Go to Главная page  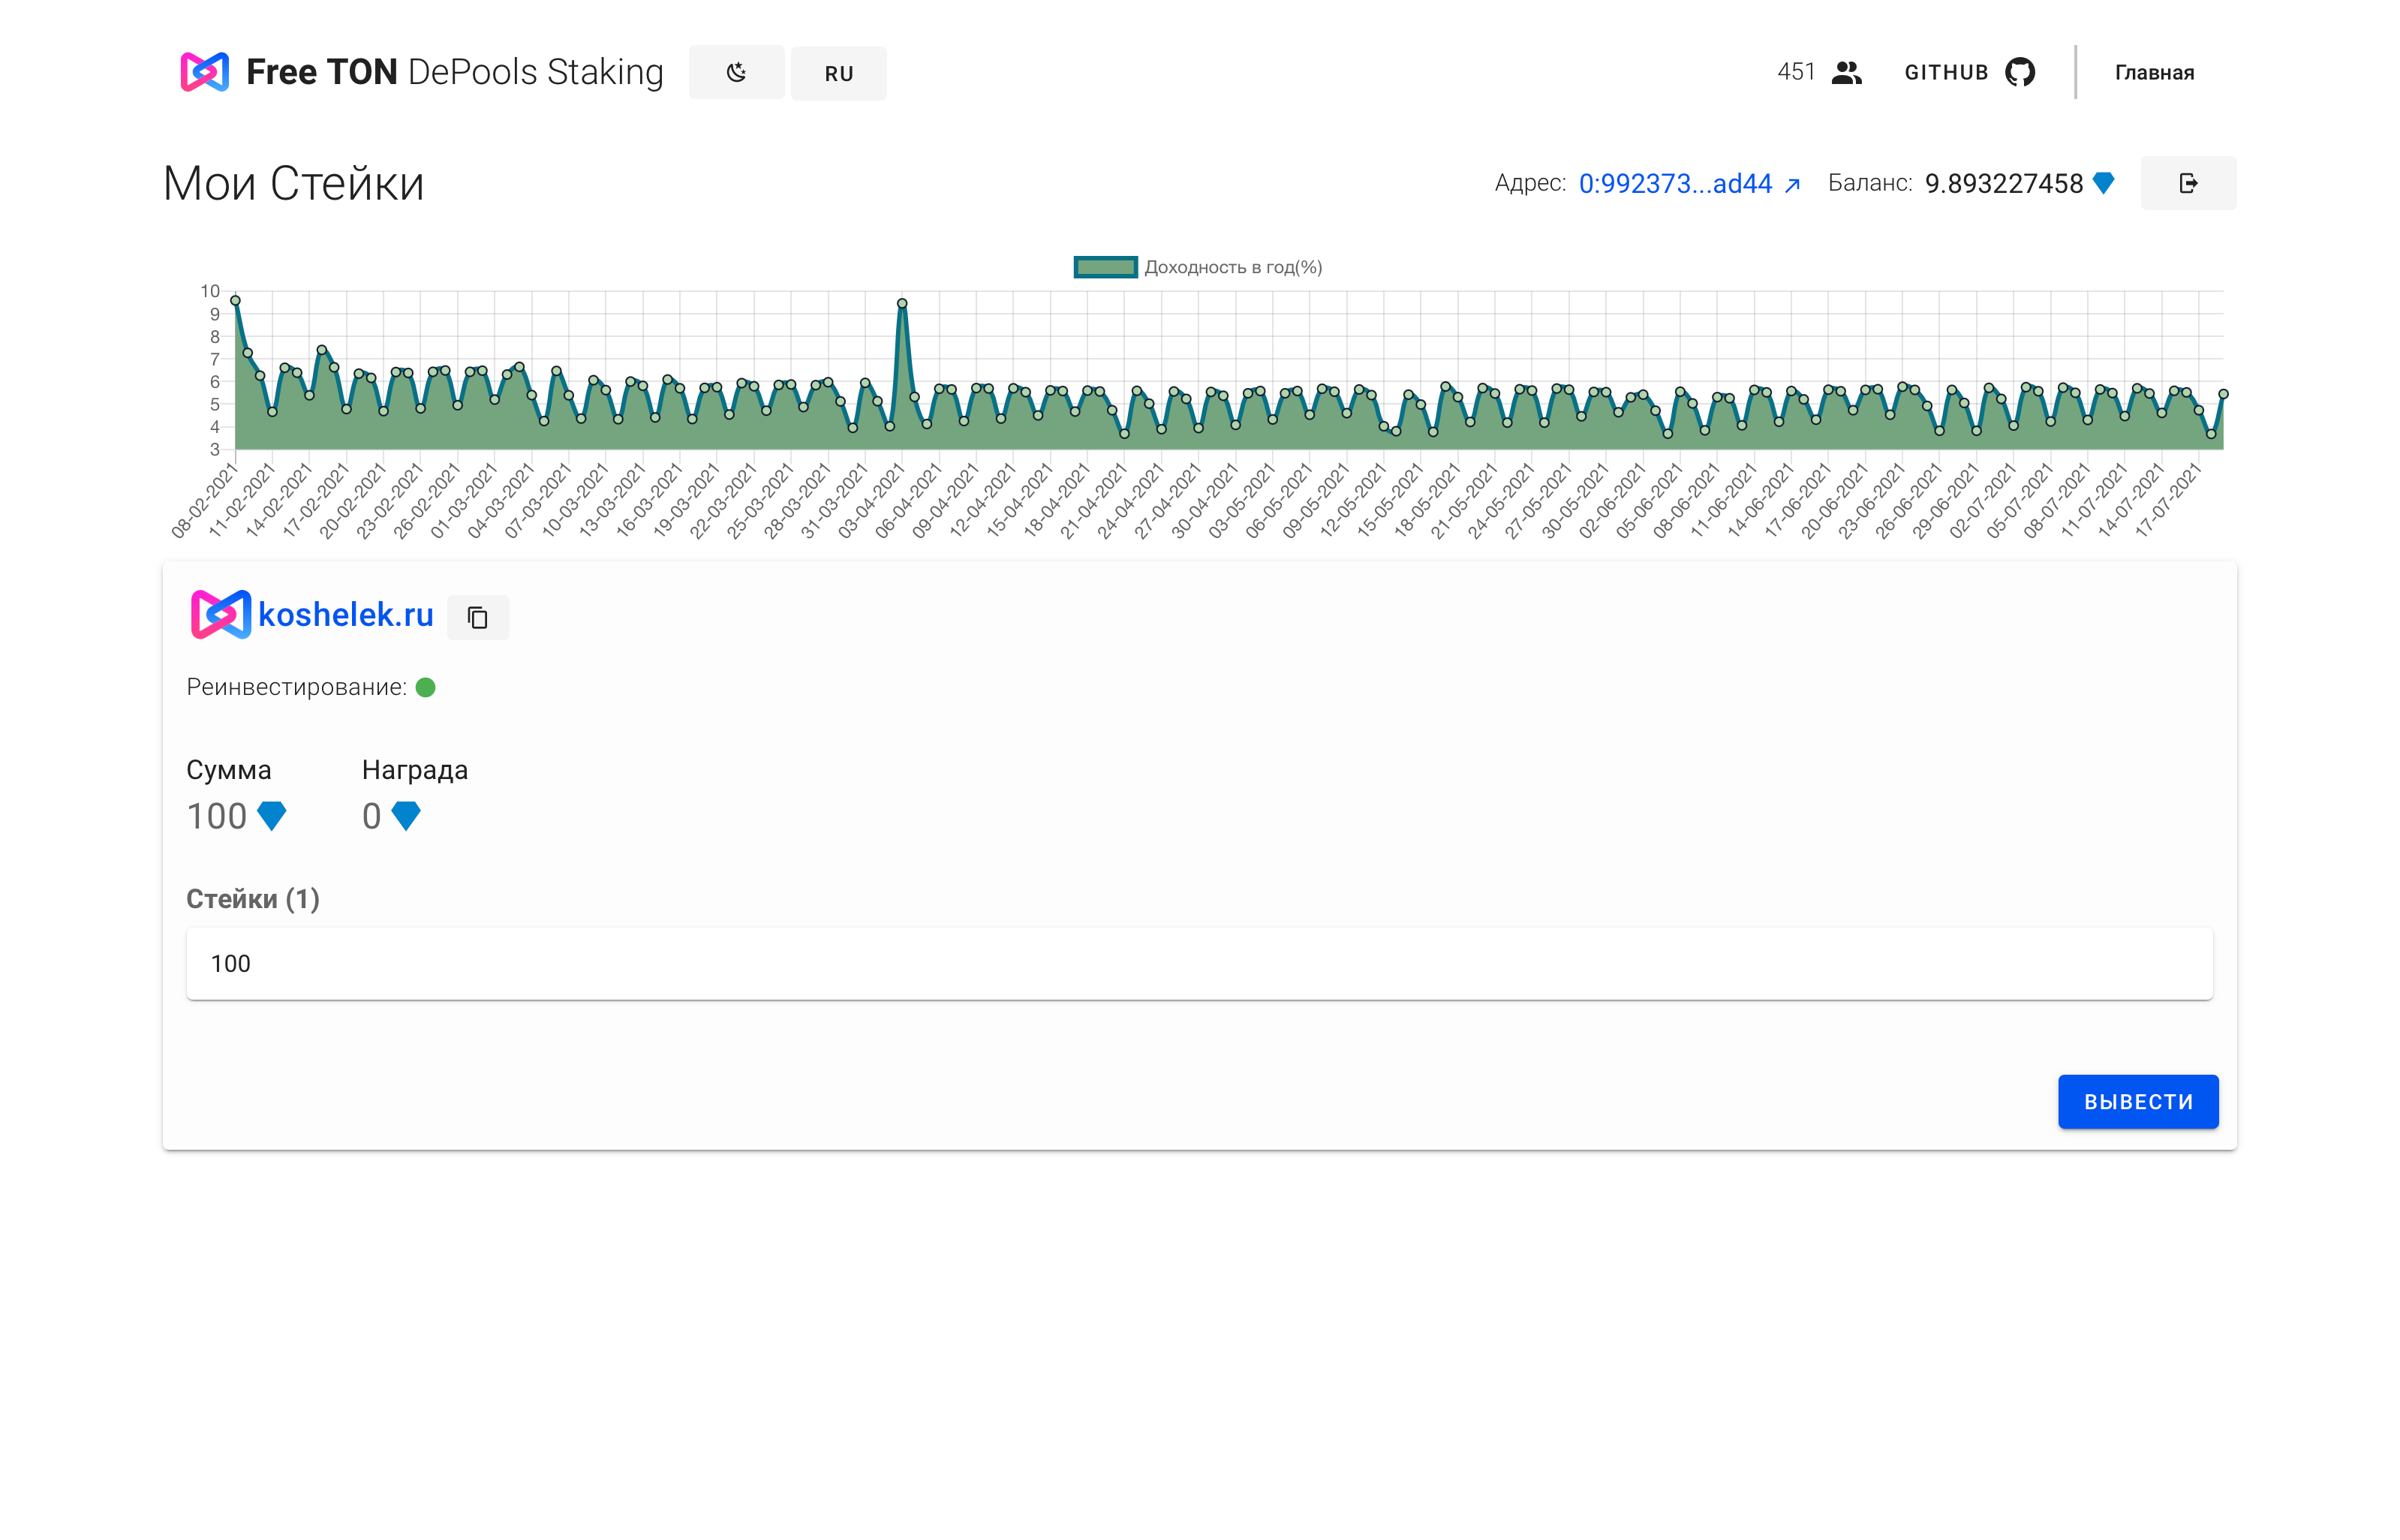pos(2154,72)
